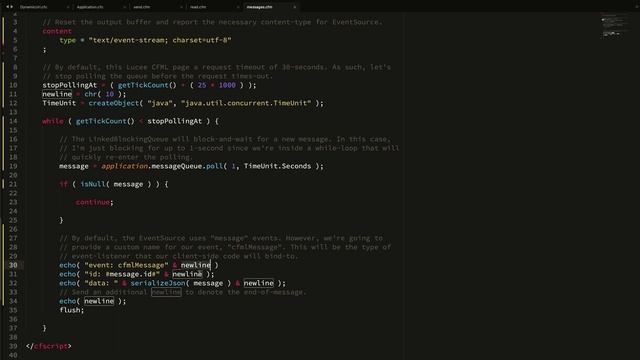Image resolution: width=640 pixels, height=360 pixels.
Task: Click 'application' scope on line 19
Action: coord(124,166)
